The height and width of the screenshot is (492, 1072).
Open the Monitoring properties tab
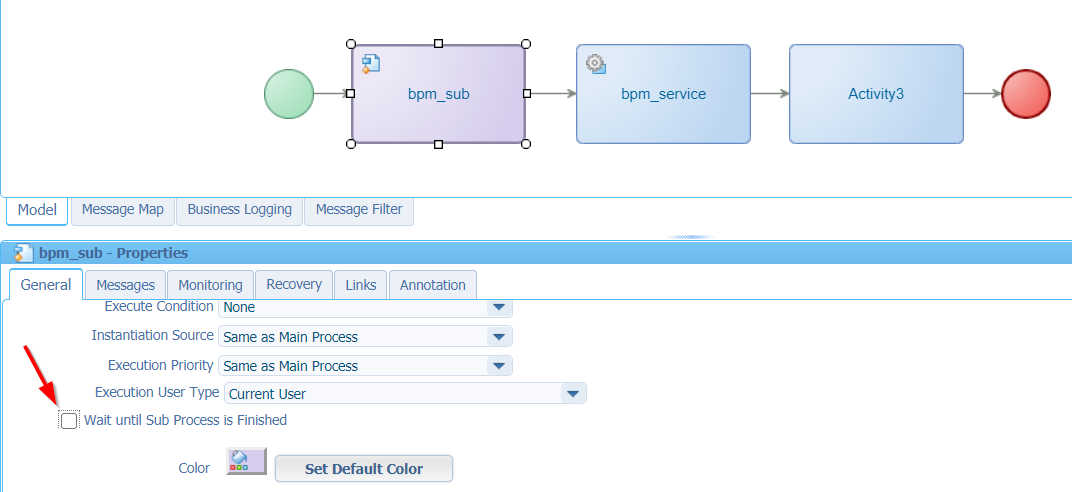210,285
